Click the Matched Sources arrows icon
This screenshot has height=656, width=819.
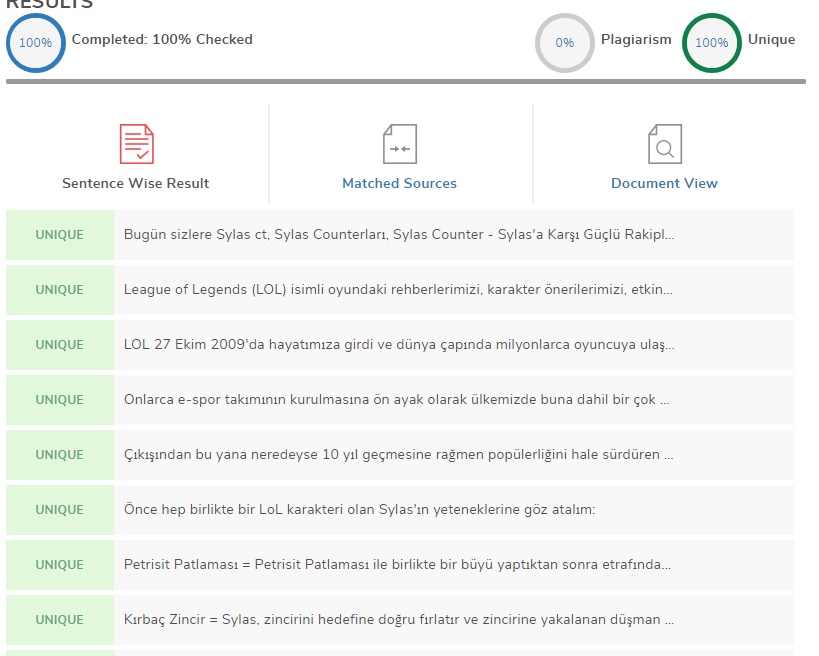tap(400, 144)
